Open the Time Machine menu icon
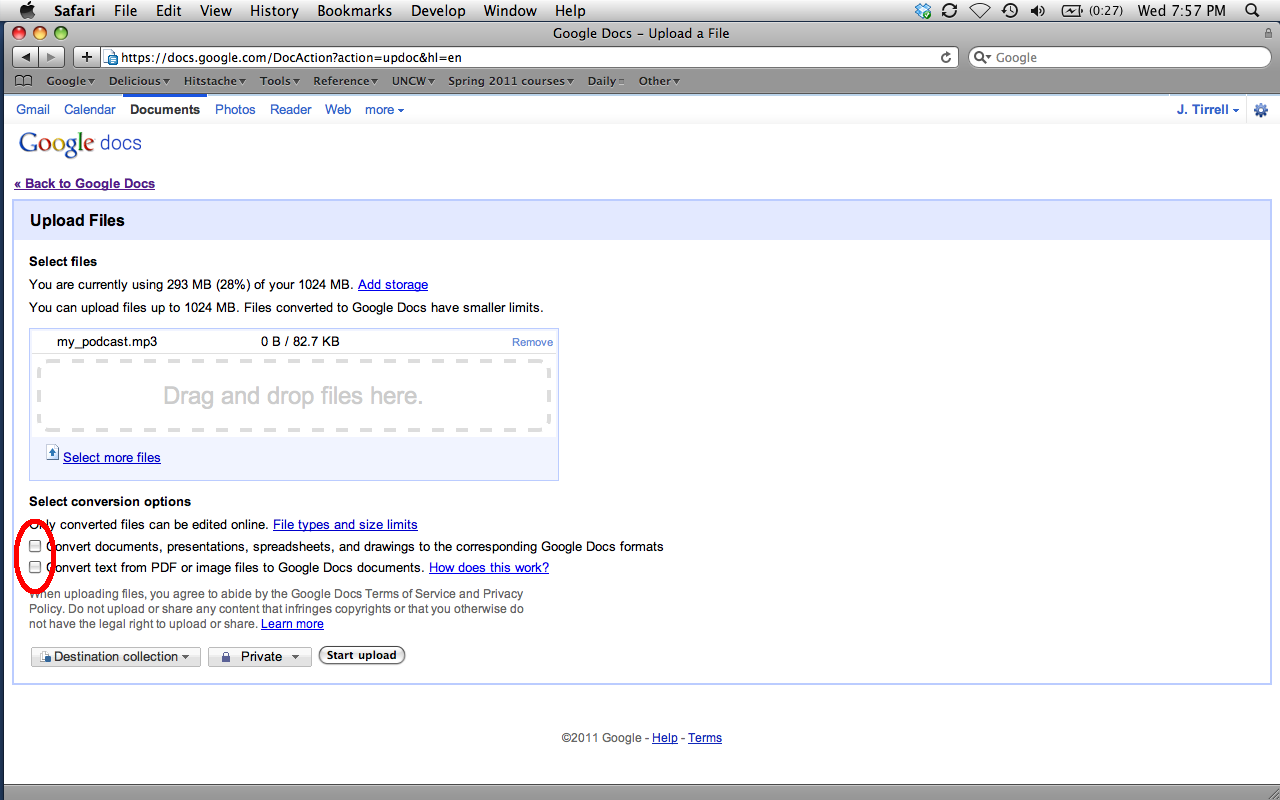The width and height of the screenshot is (1280, 800). click(1010, 11)
